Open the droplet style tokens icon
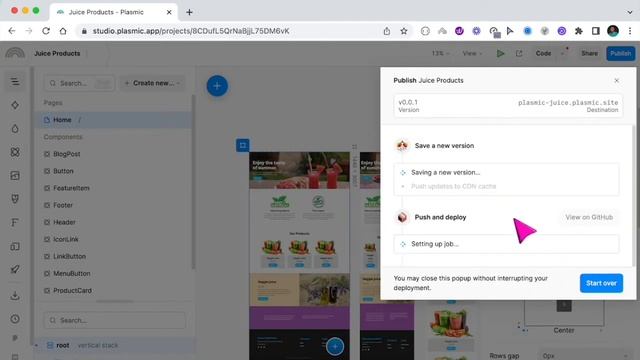Viewport: 640px width, 360px height. coord(15,129)
